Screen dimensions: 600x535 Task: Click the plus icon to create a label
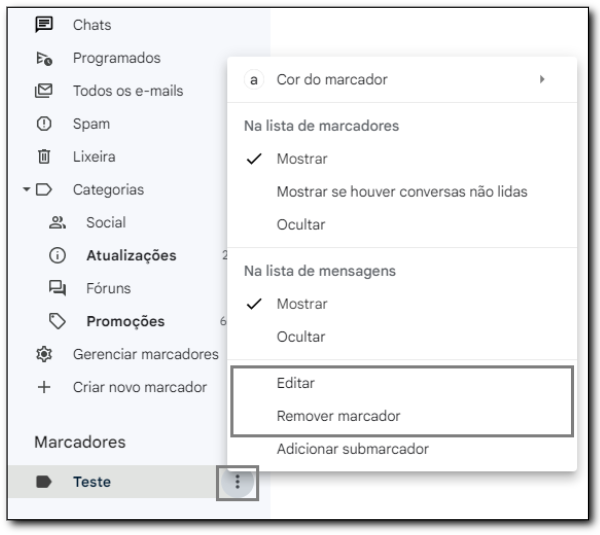(44, 387)
